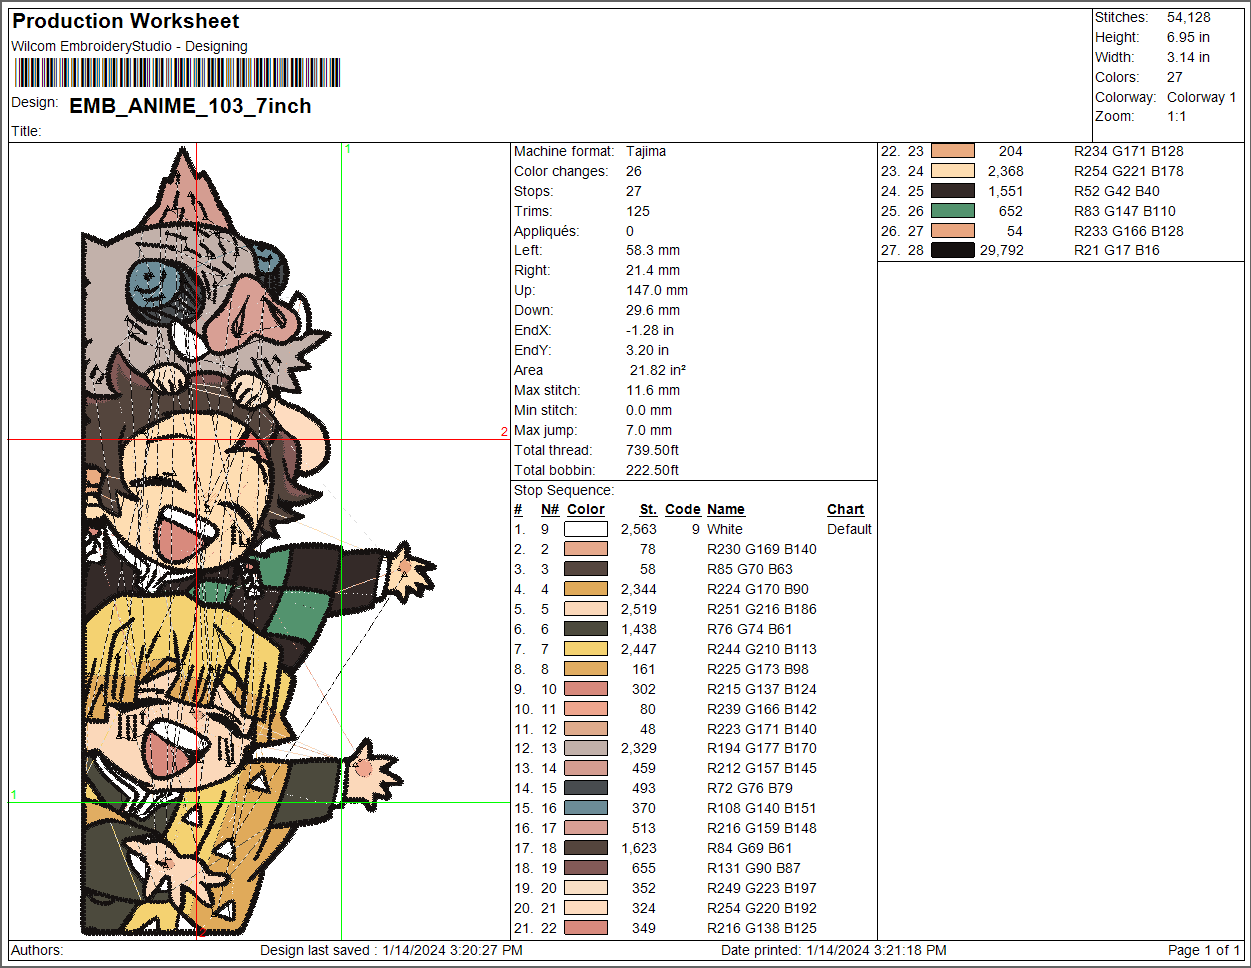Click the Default chart entry for White
Screen dimensions: 1251x968
849,529
